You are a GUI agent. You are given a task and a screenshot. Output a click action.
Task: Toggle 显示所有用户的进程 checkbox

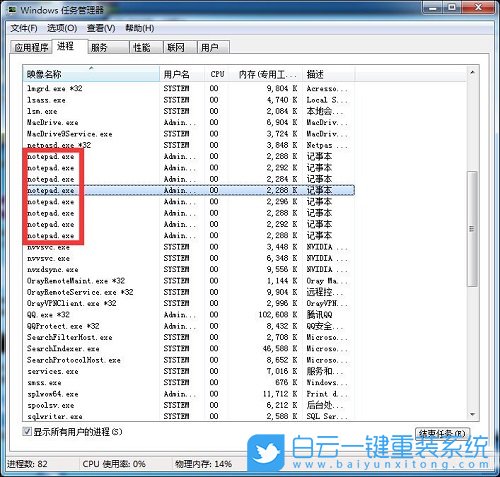click(27, 432)
